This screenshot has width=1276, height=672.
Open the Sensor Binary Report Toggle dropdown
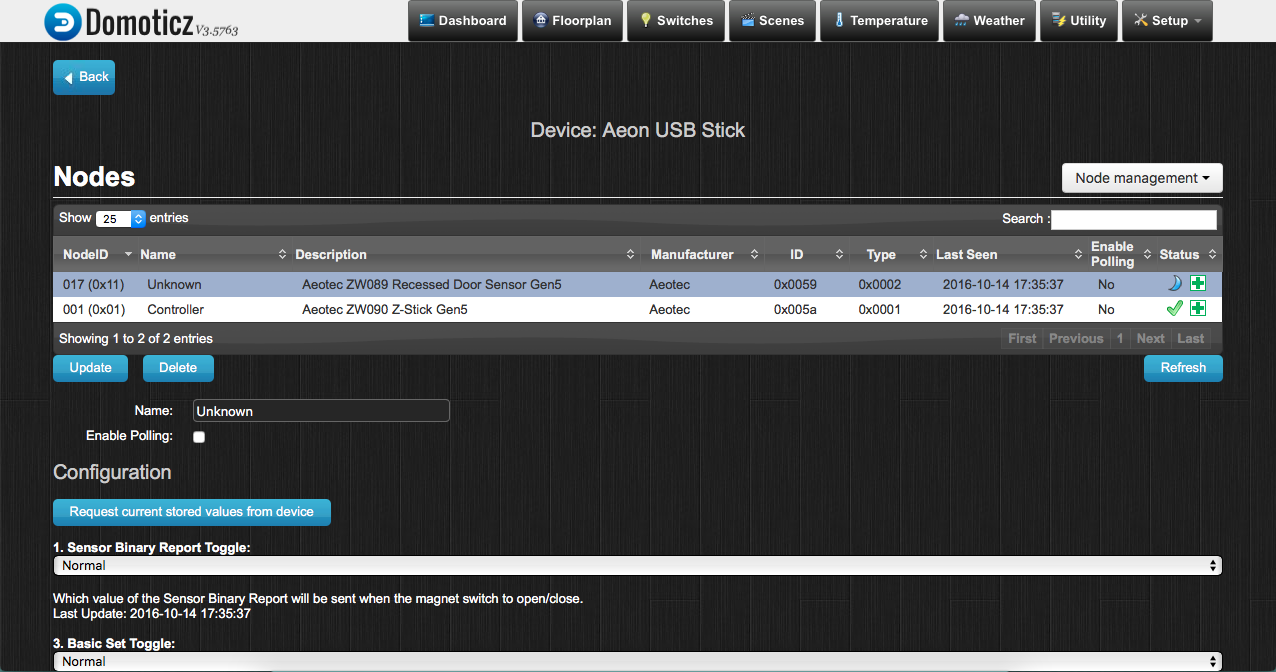click(x=638, y=566)
